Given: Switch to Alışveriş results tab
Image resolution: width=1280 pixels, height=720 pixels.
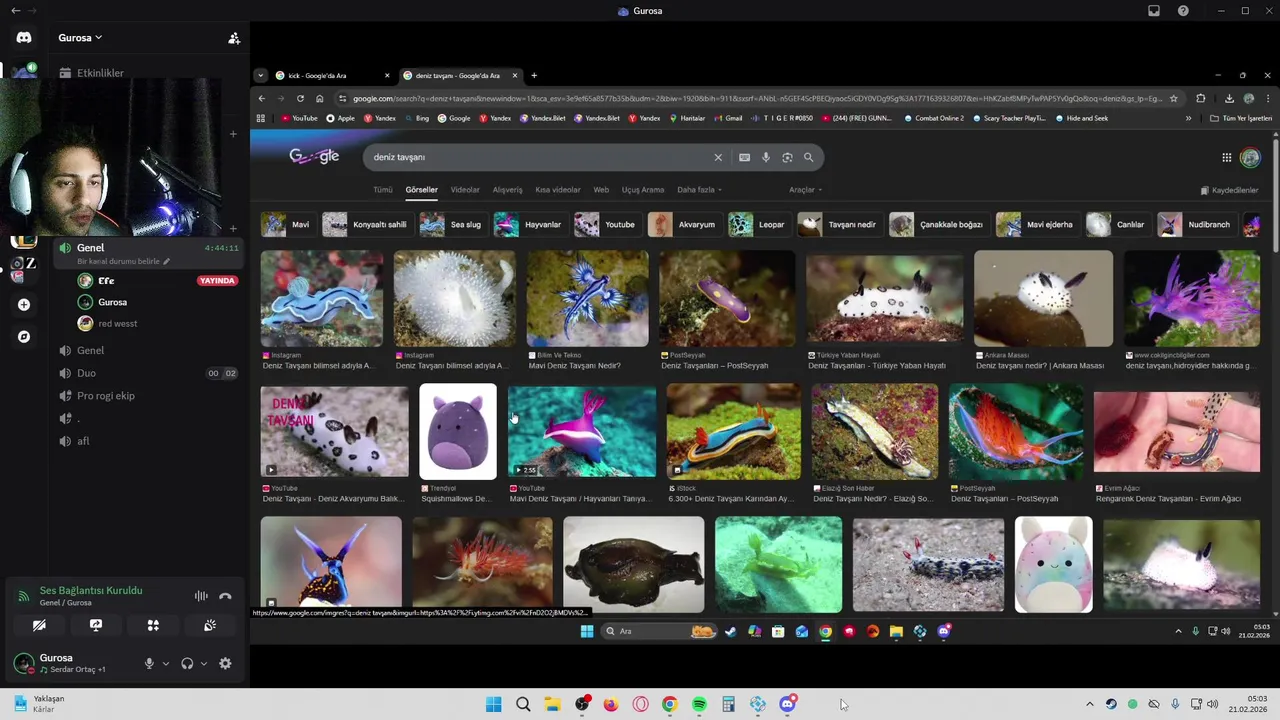Looking at the screenshot, I should point(507,190).
